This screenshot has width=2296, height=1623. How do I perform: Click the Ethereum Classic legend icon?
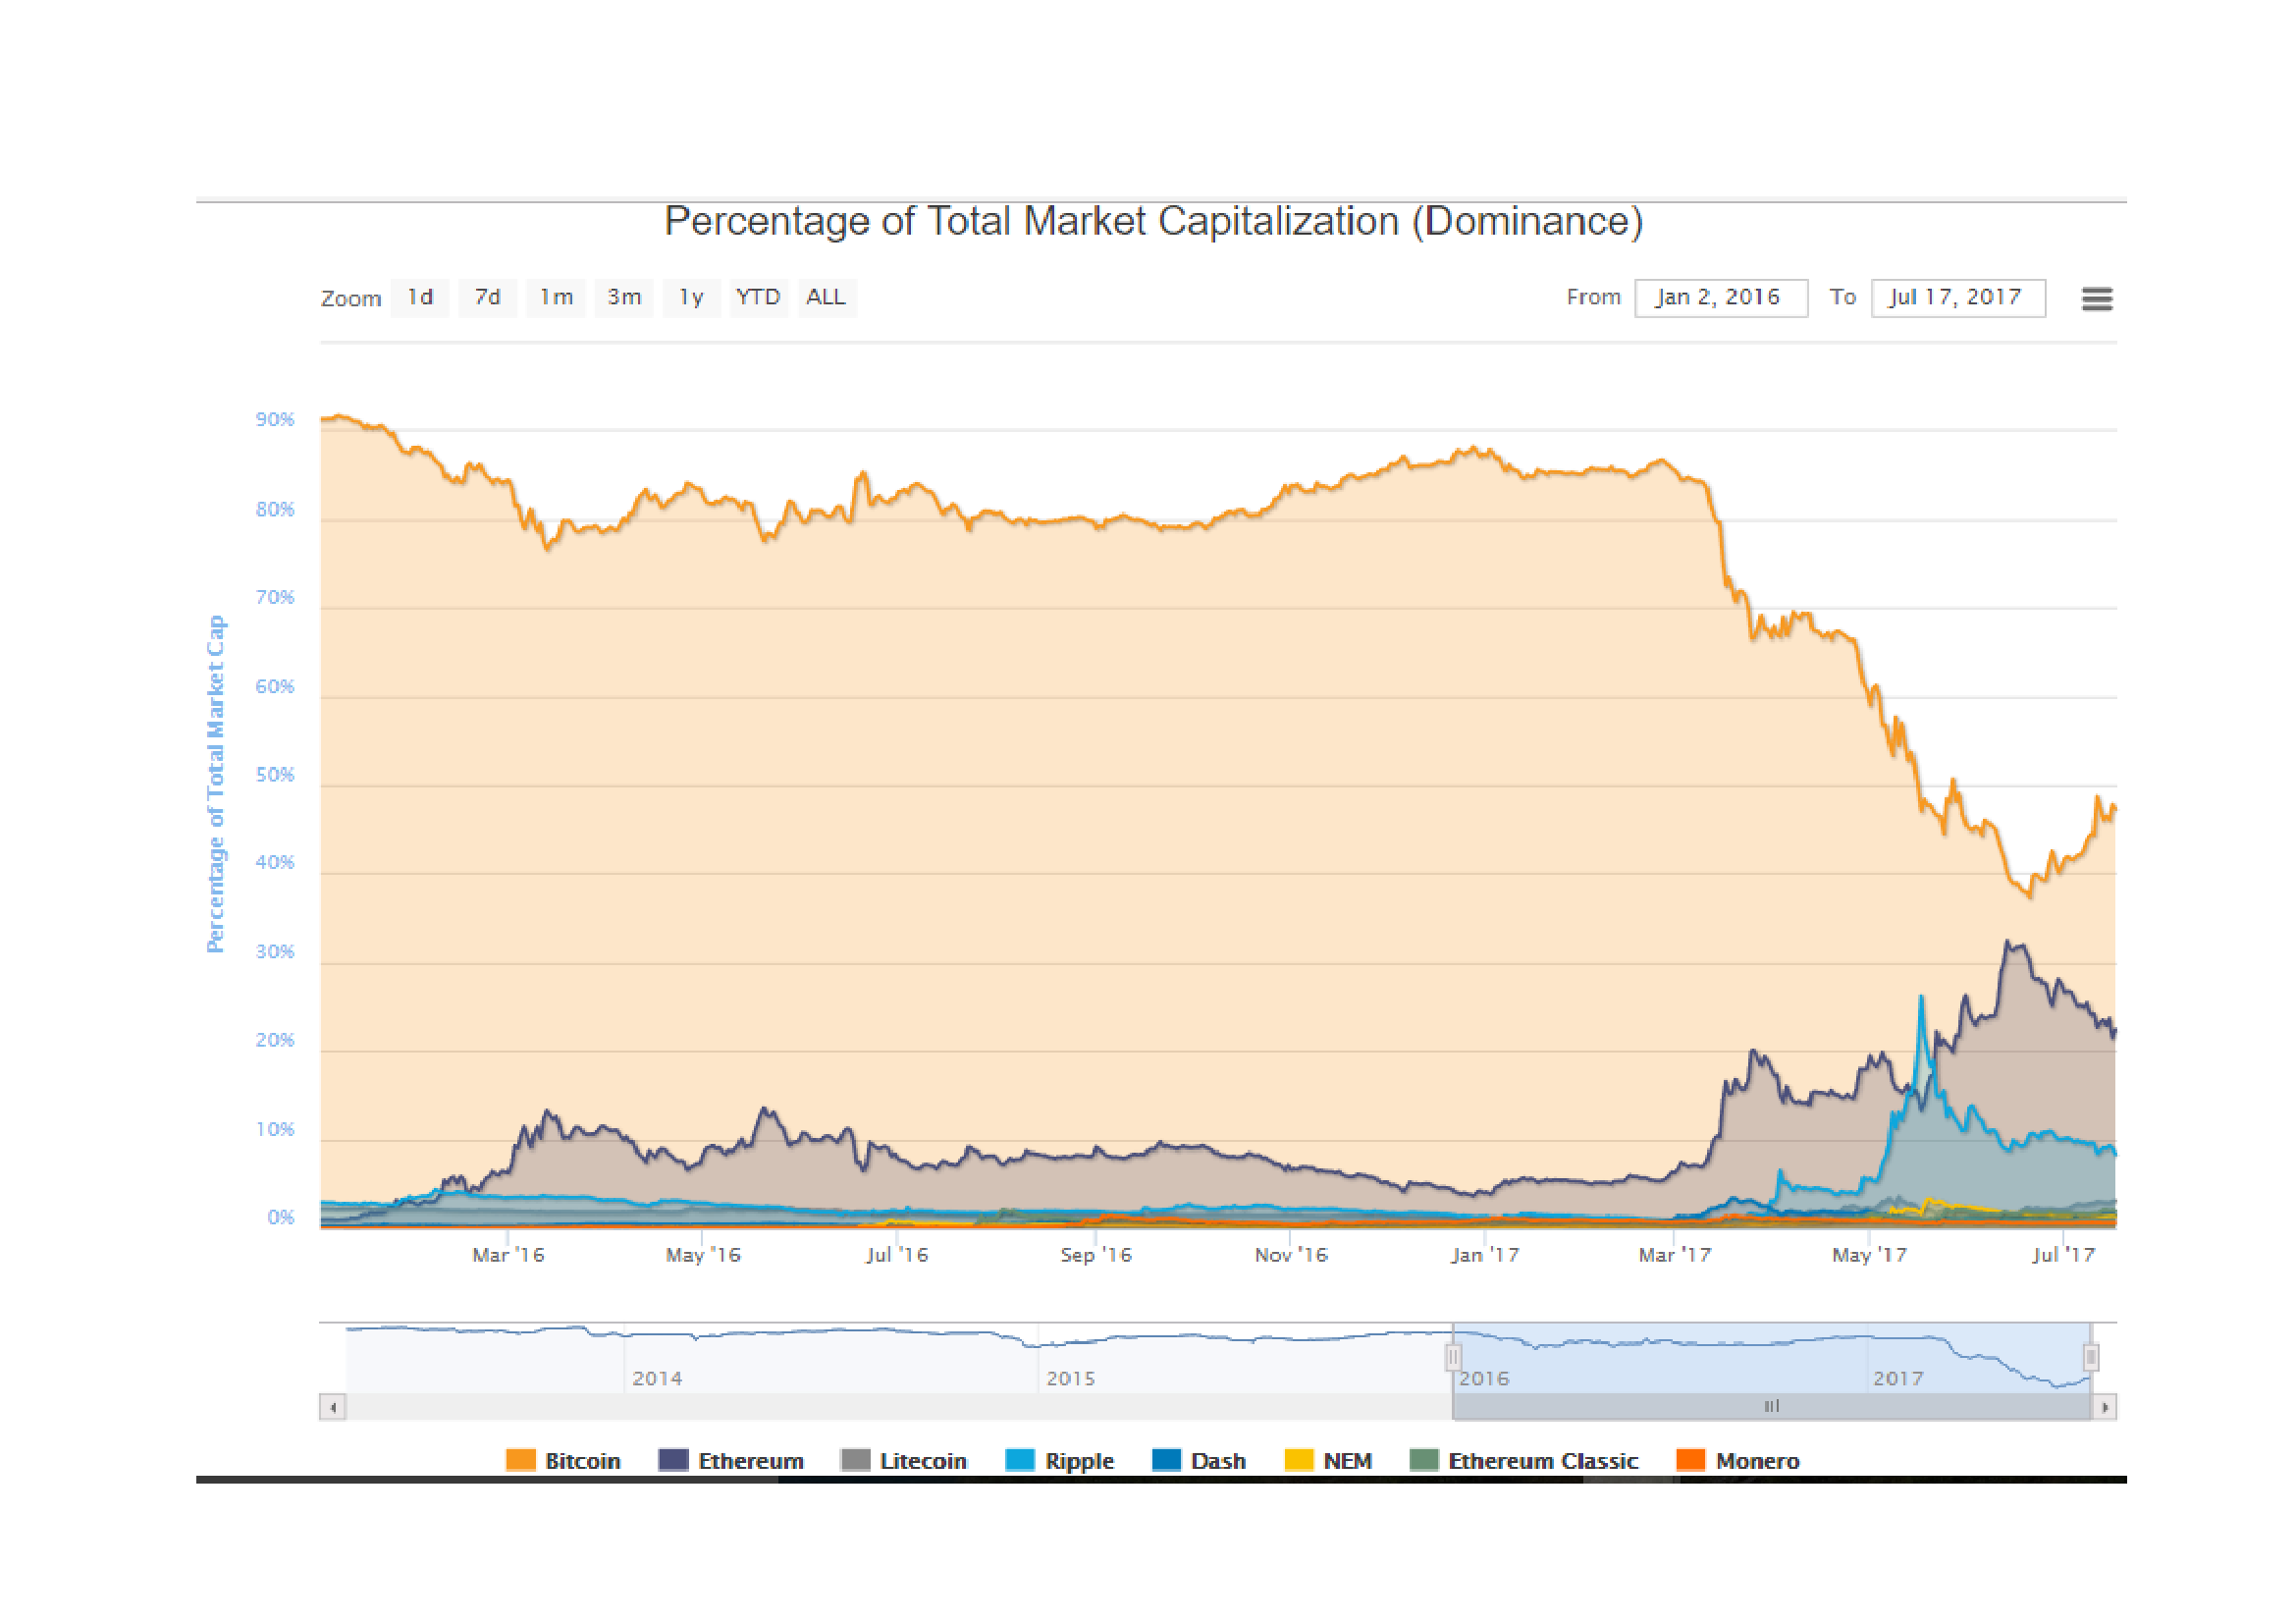pyautogui.click(x=1423, y=1460)
